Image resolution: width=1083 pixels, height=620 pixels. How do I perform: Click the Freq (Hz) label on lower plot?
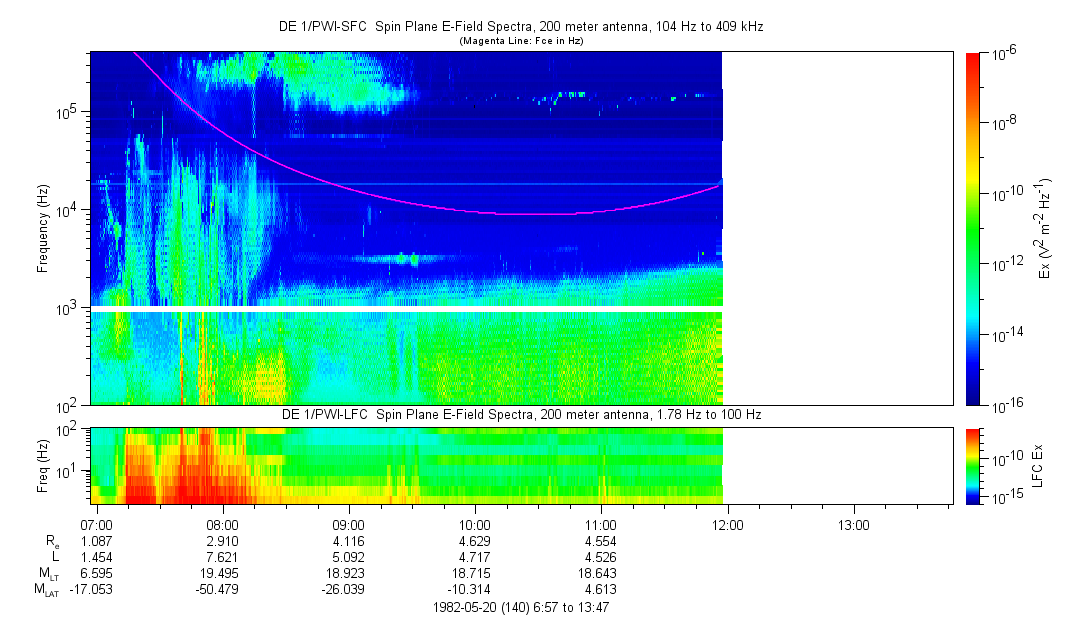[x=43, y=465]
